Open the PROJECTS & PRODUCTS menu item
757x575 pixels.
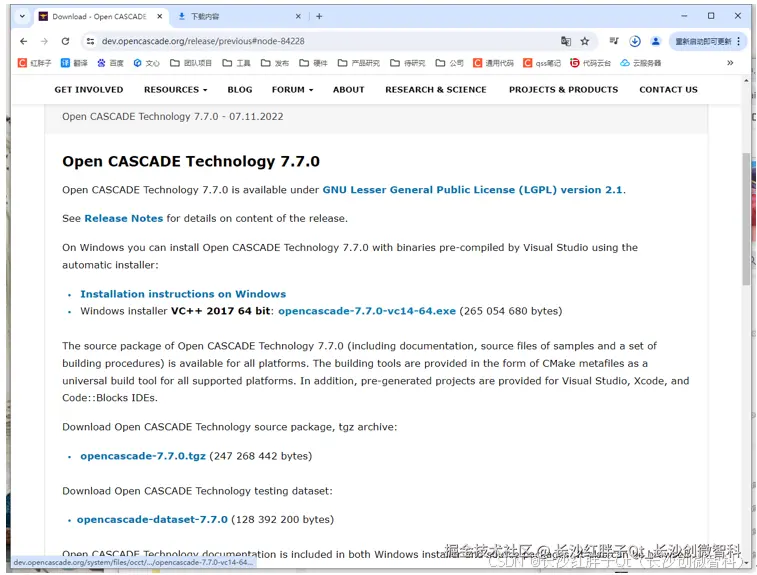(x=563, y=90)
